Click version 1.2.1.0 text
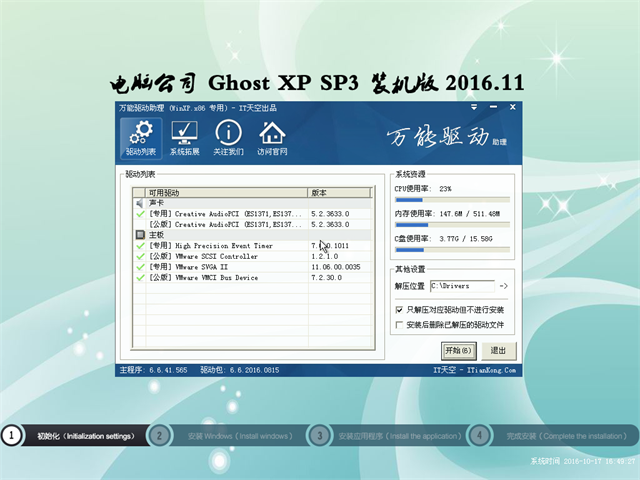Image resolution: width=640 pixels, height=480 pixels. click(x=325, y=256)
